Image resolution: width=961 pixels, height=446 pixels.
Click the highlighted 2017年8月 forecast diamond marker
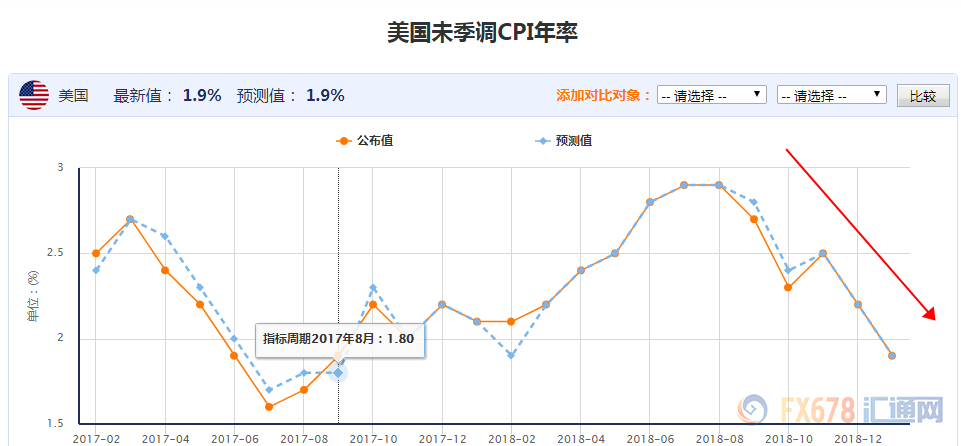click(x=338, y=372)
